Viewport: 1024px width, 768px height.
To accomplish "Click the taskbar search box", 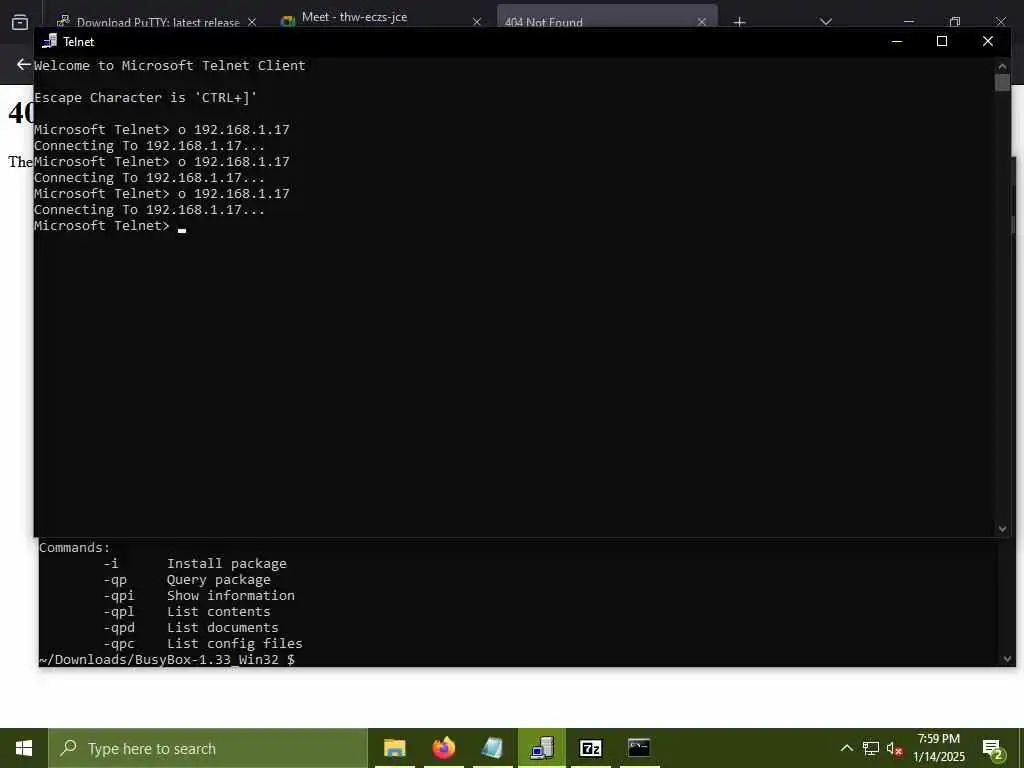I will click(x=208, y=748).
